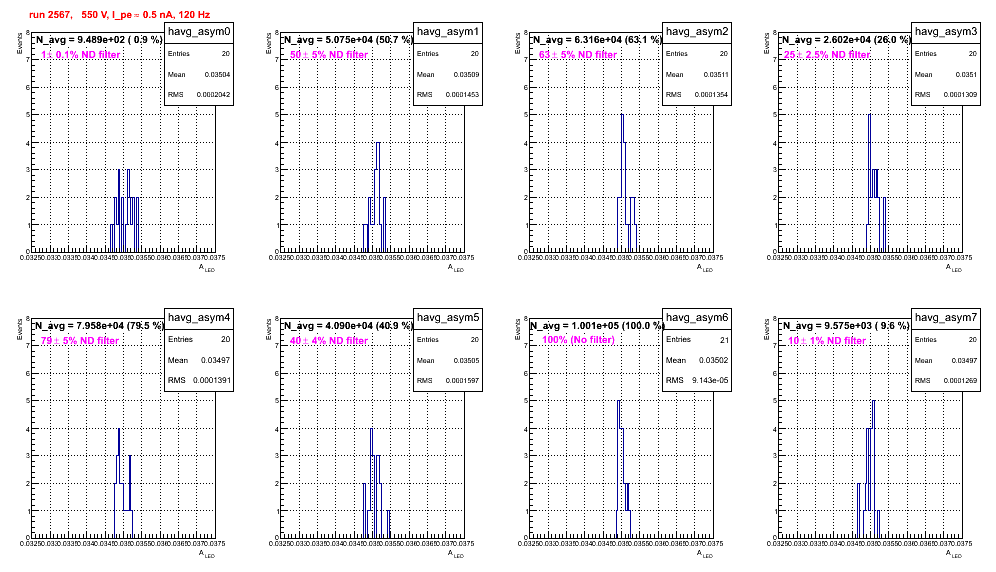Image resolution: width=996 pixels, height=572 pixels.
Task: Click the N_avg = 4.090e+04 label
Action: click(x=347, y=326)
